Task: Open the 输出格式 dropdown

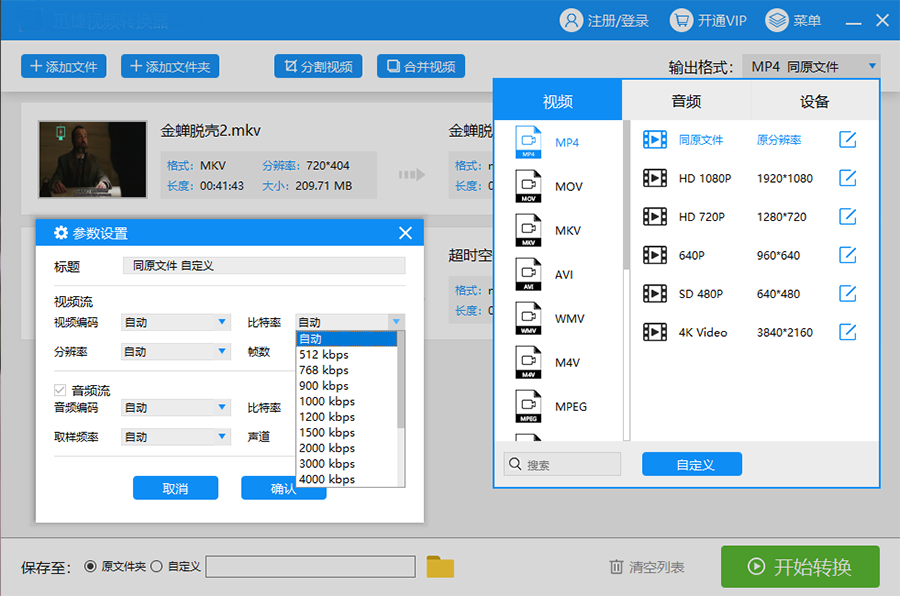Action: coord(810,67)
